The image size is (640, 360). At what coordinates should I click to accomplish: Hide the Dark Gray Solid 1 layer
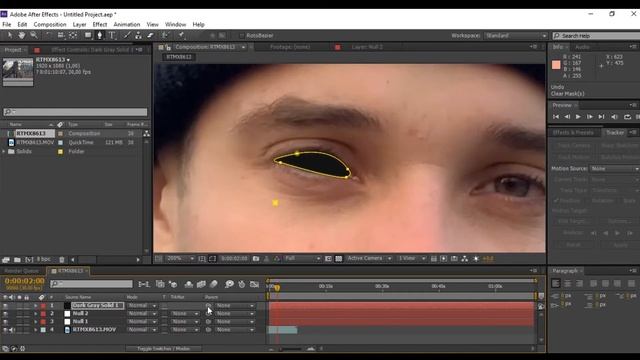5,306
